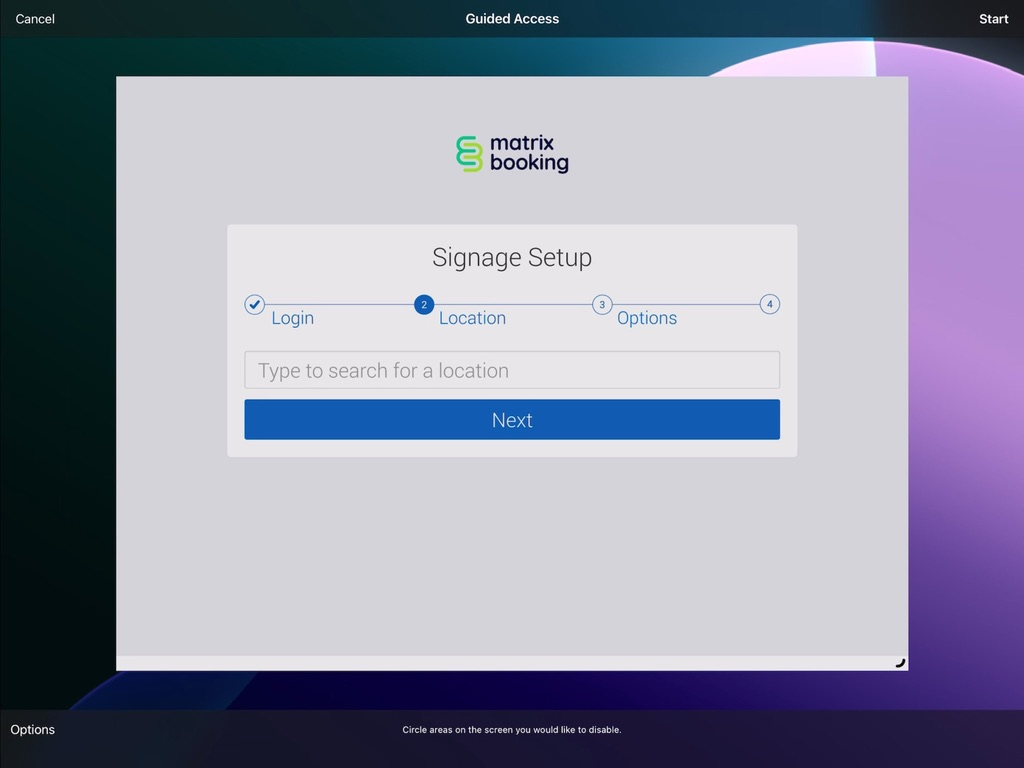Image resolution: width=1024 pixels, height=768 pixels.
Task: Cancel Guided Access setup
Action: click(x=34, y=18)
